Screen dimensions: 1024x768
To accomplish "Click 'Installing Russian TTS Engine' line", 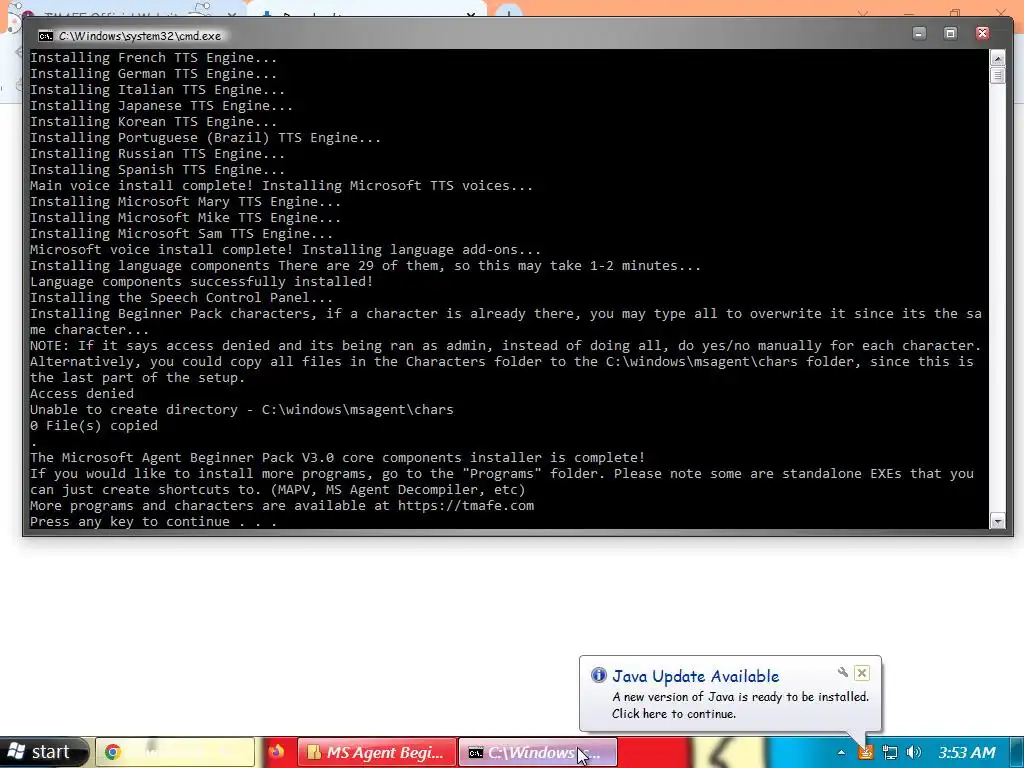I will [157, 154].
